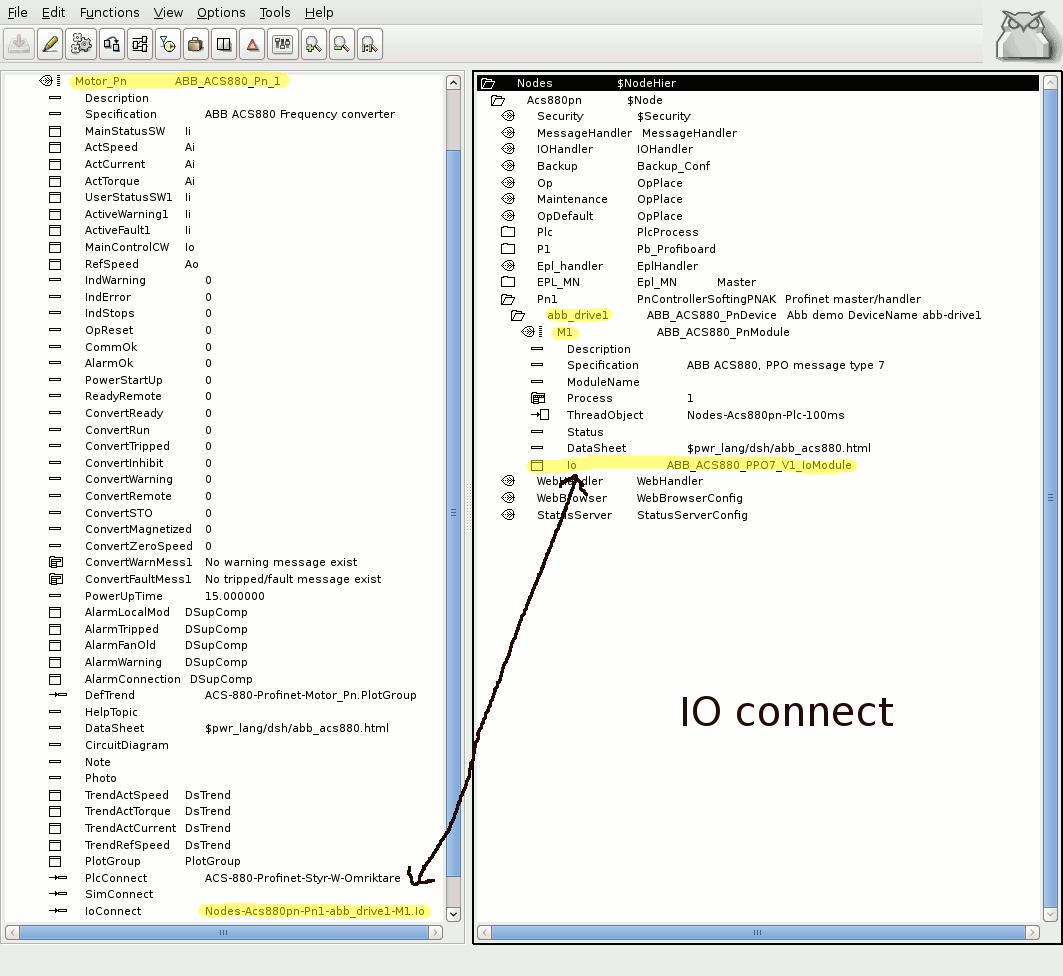Click the WebBrowser object icon
Screen dimensions: 1063x976
pos(508,497)
